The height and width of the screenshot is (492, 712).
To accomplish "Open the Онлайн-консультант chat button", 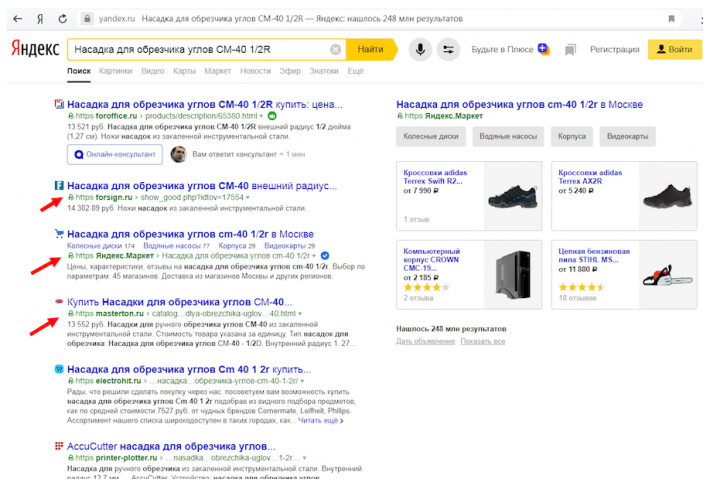I will 115,154.
